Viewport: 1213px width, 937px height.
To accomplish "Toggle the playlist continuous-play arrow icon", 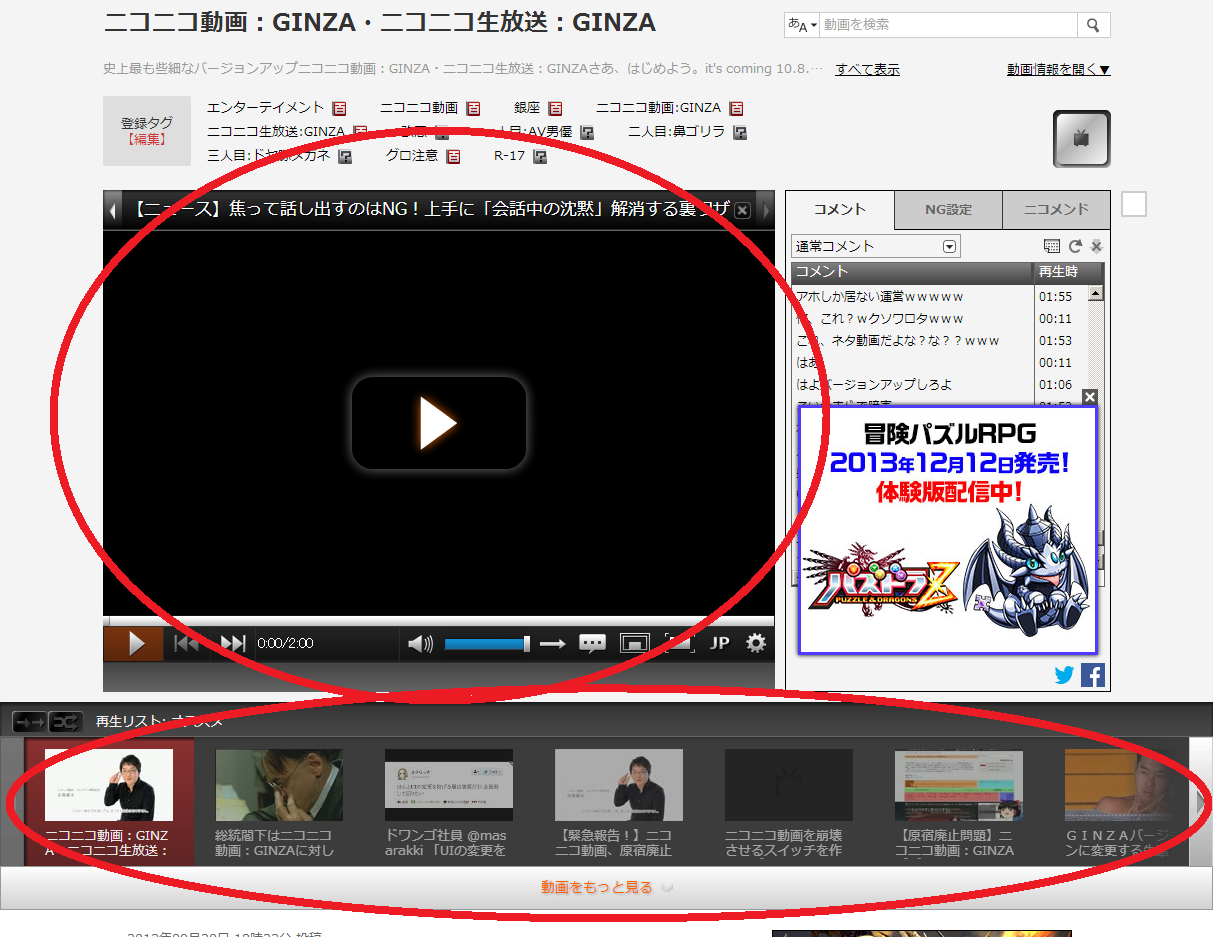I will pyautogui.click(x=29, y=721).
